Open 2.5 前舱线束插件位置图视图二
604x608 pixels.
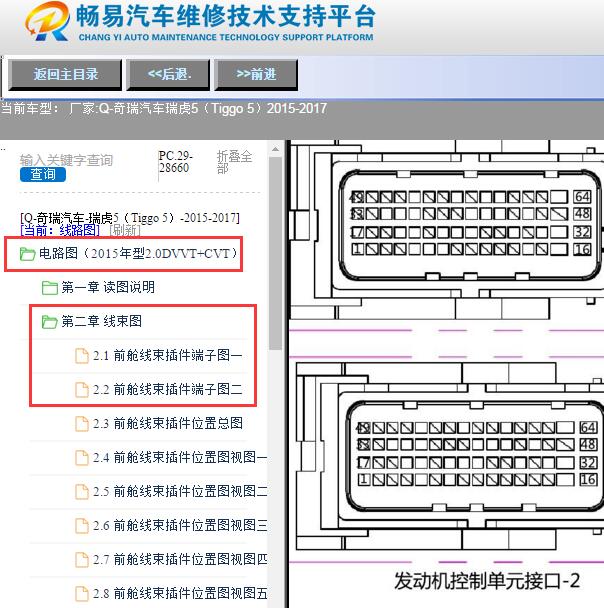pos(180,492)
